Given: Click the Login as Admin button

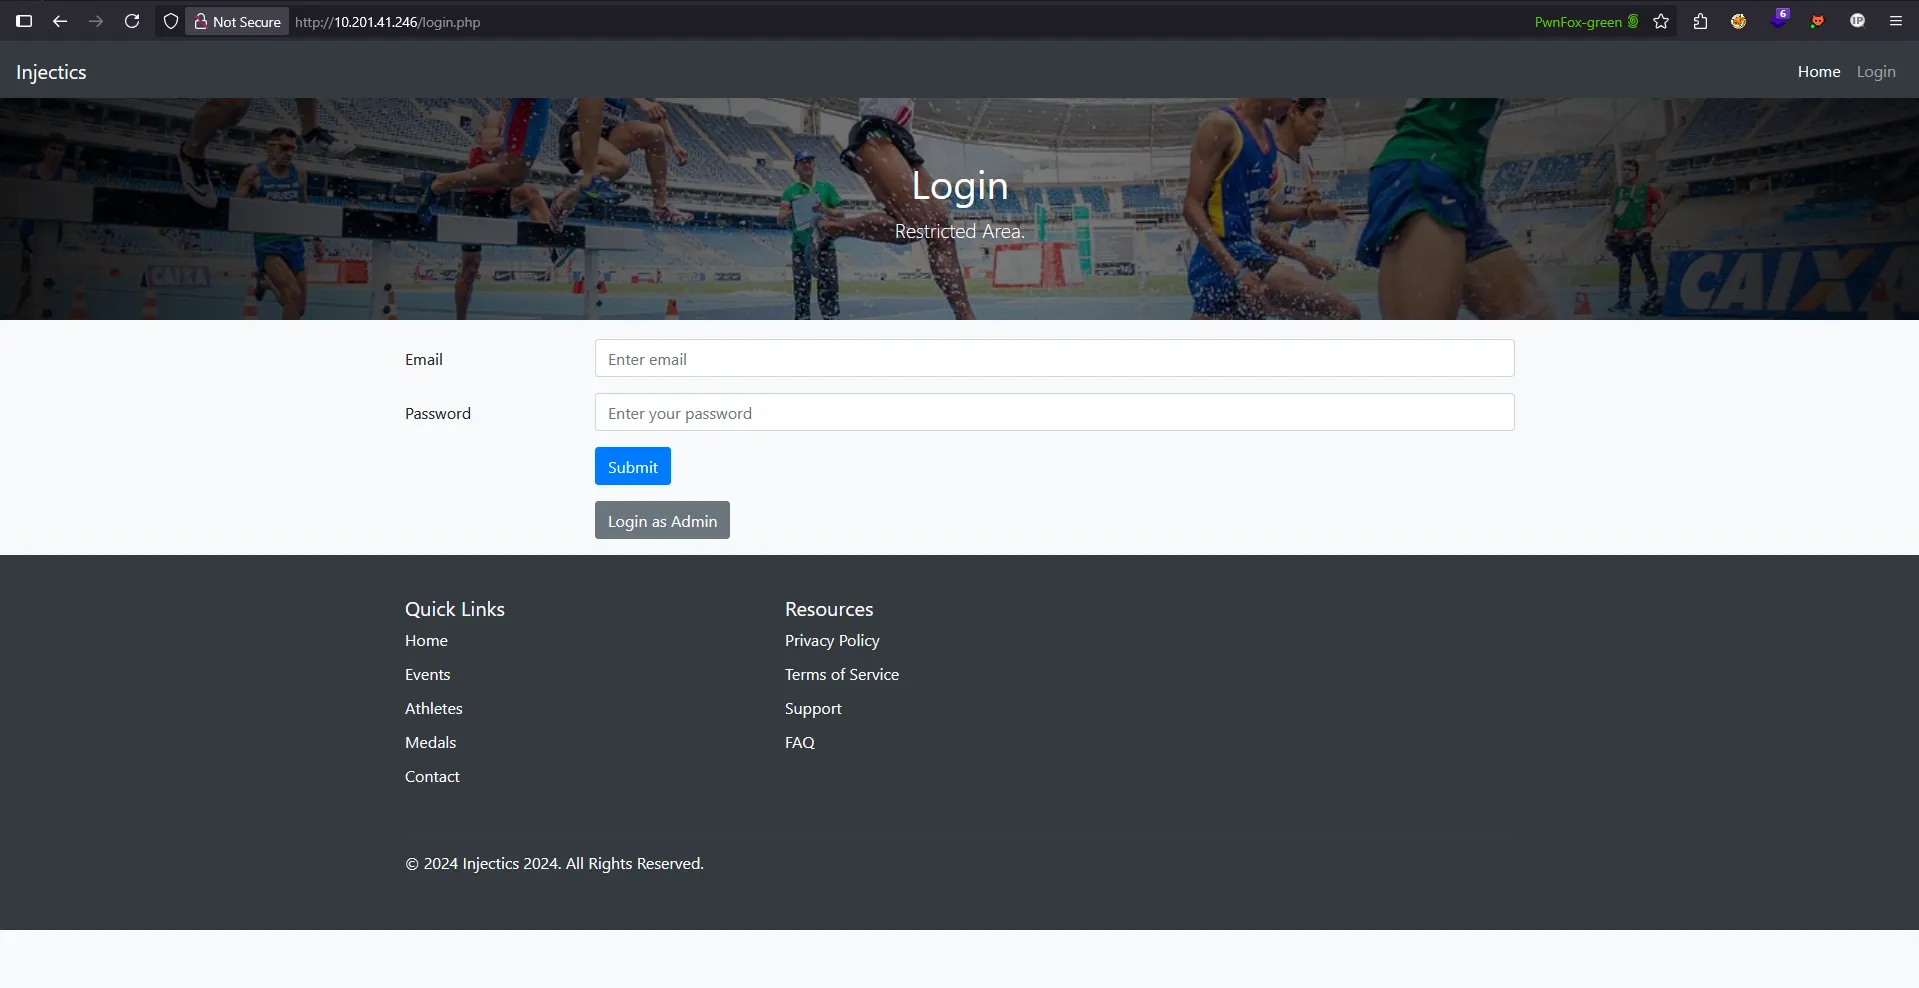Looking at the screenshot, I should pos(661,520).
